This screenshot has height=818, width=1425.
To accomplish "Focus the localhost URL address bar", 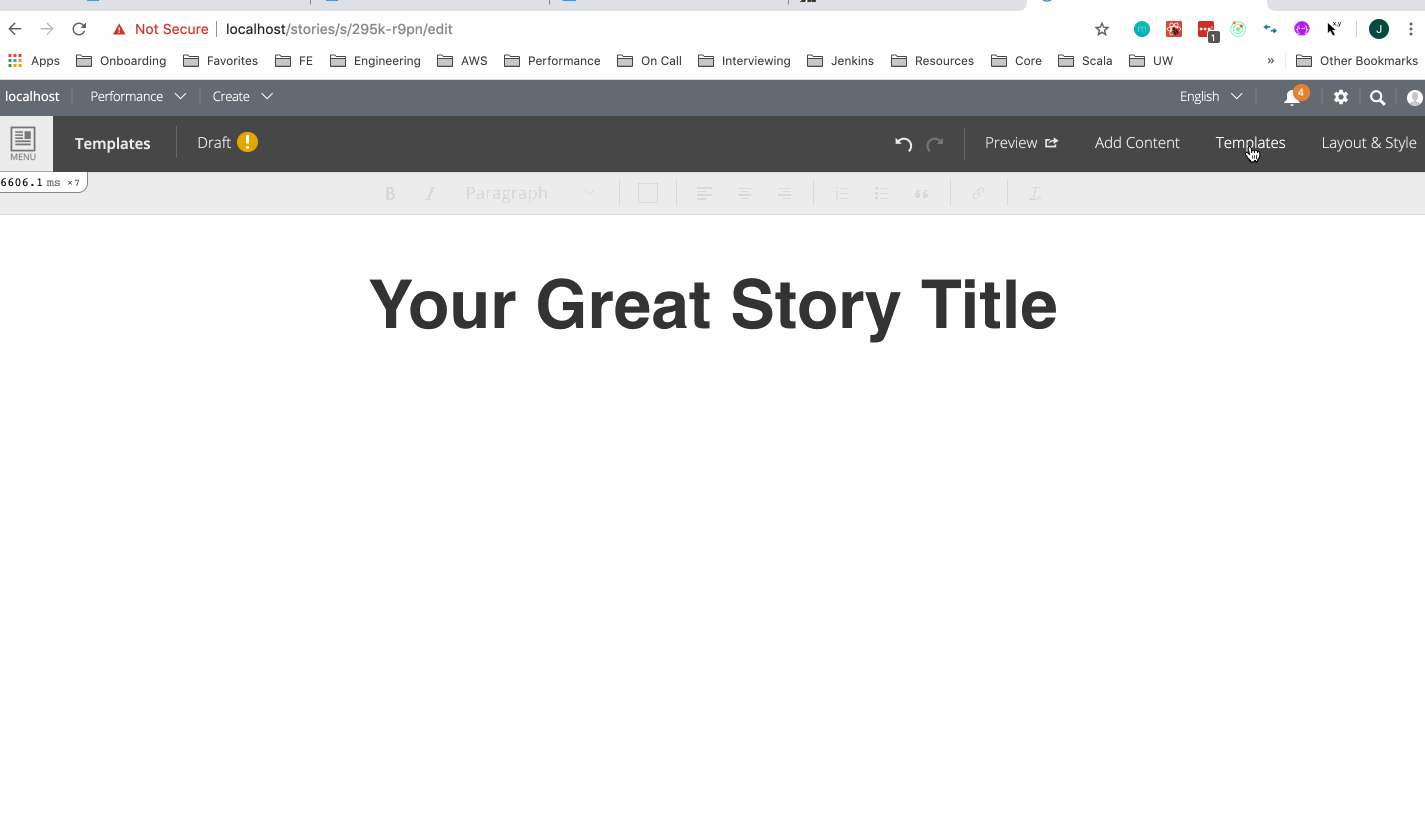I will 340,29.
